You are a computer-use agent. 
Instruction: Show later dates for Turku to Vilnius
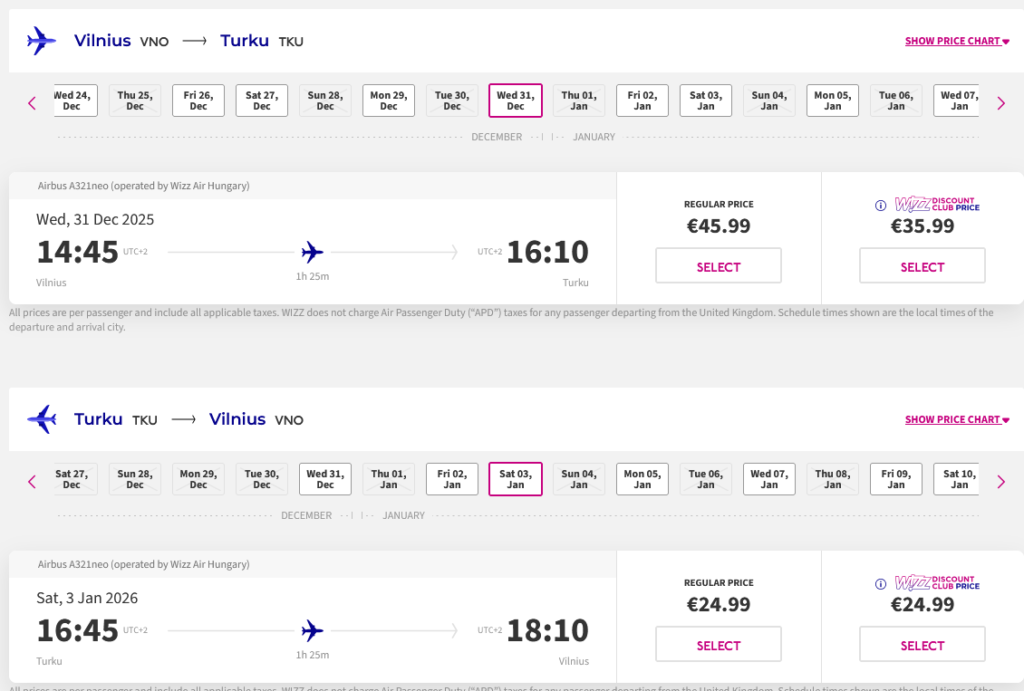(1001, 481)
